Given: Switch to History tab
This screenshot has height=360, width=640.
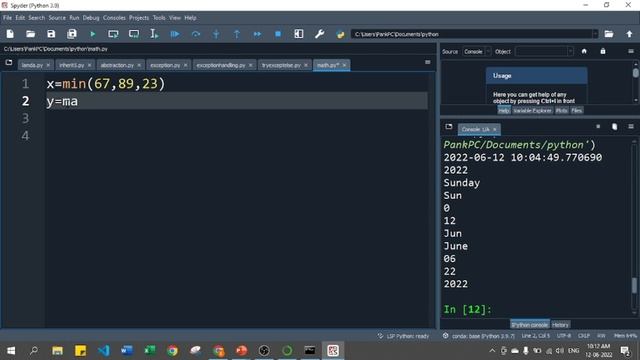Looking at the screenshot, I should [x=560, y=324].
